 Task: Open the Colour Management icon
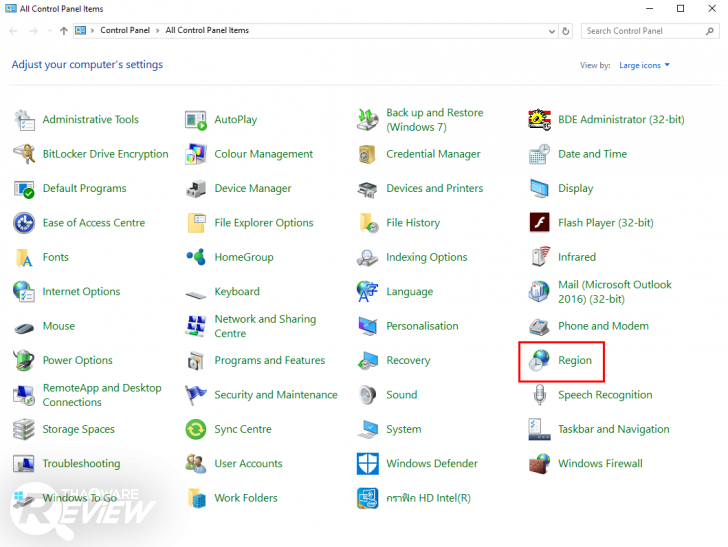coord(196,154)
